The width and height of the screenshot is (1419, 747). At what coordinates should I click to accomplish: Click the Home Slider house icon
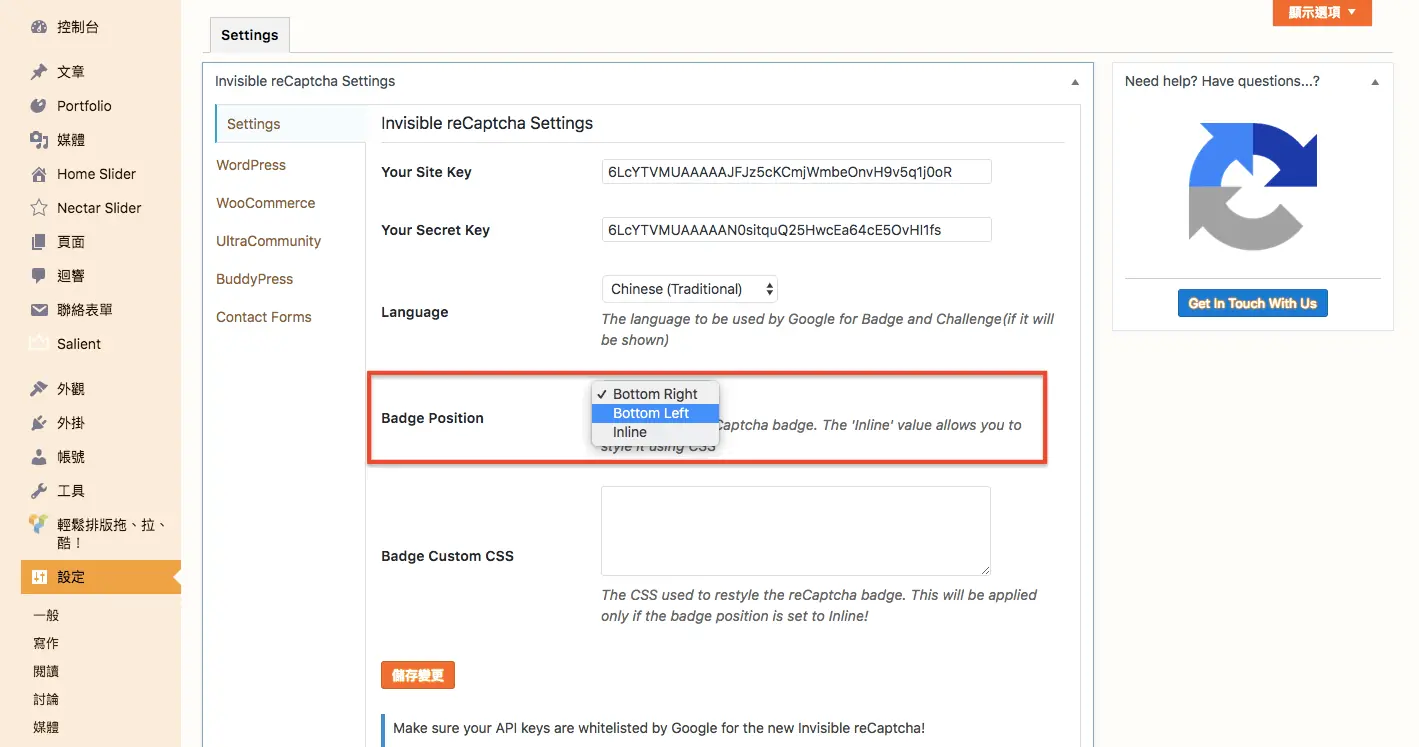[x=39, y=174]
